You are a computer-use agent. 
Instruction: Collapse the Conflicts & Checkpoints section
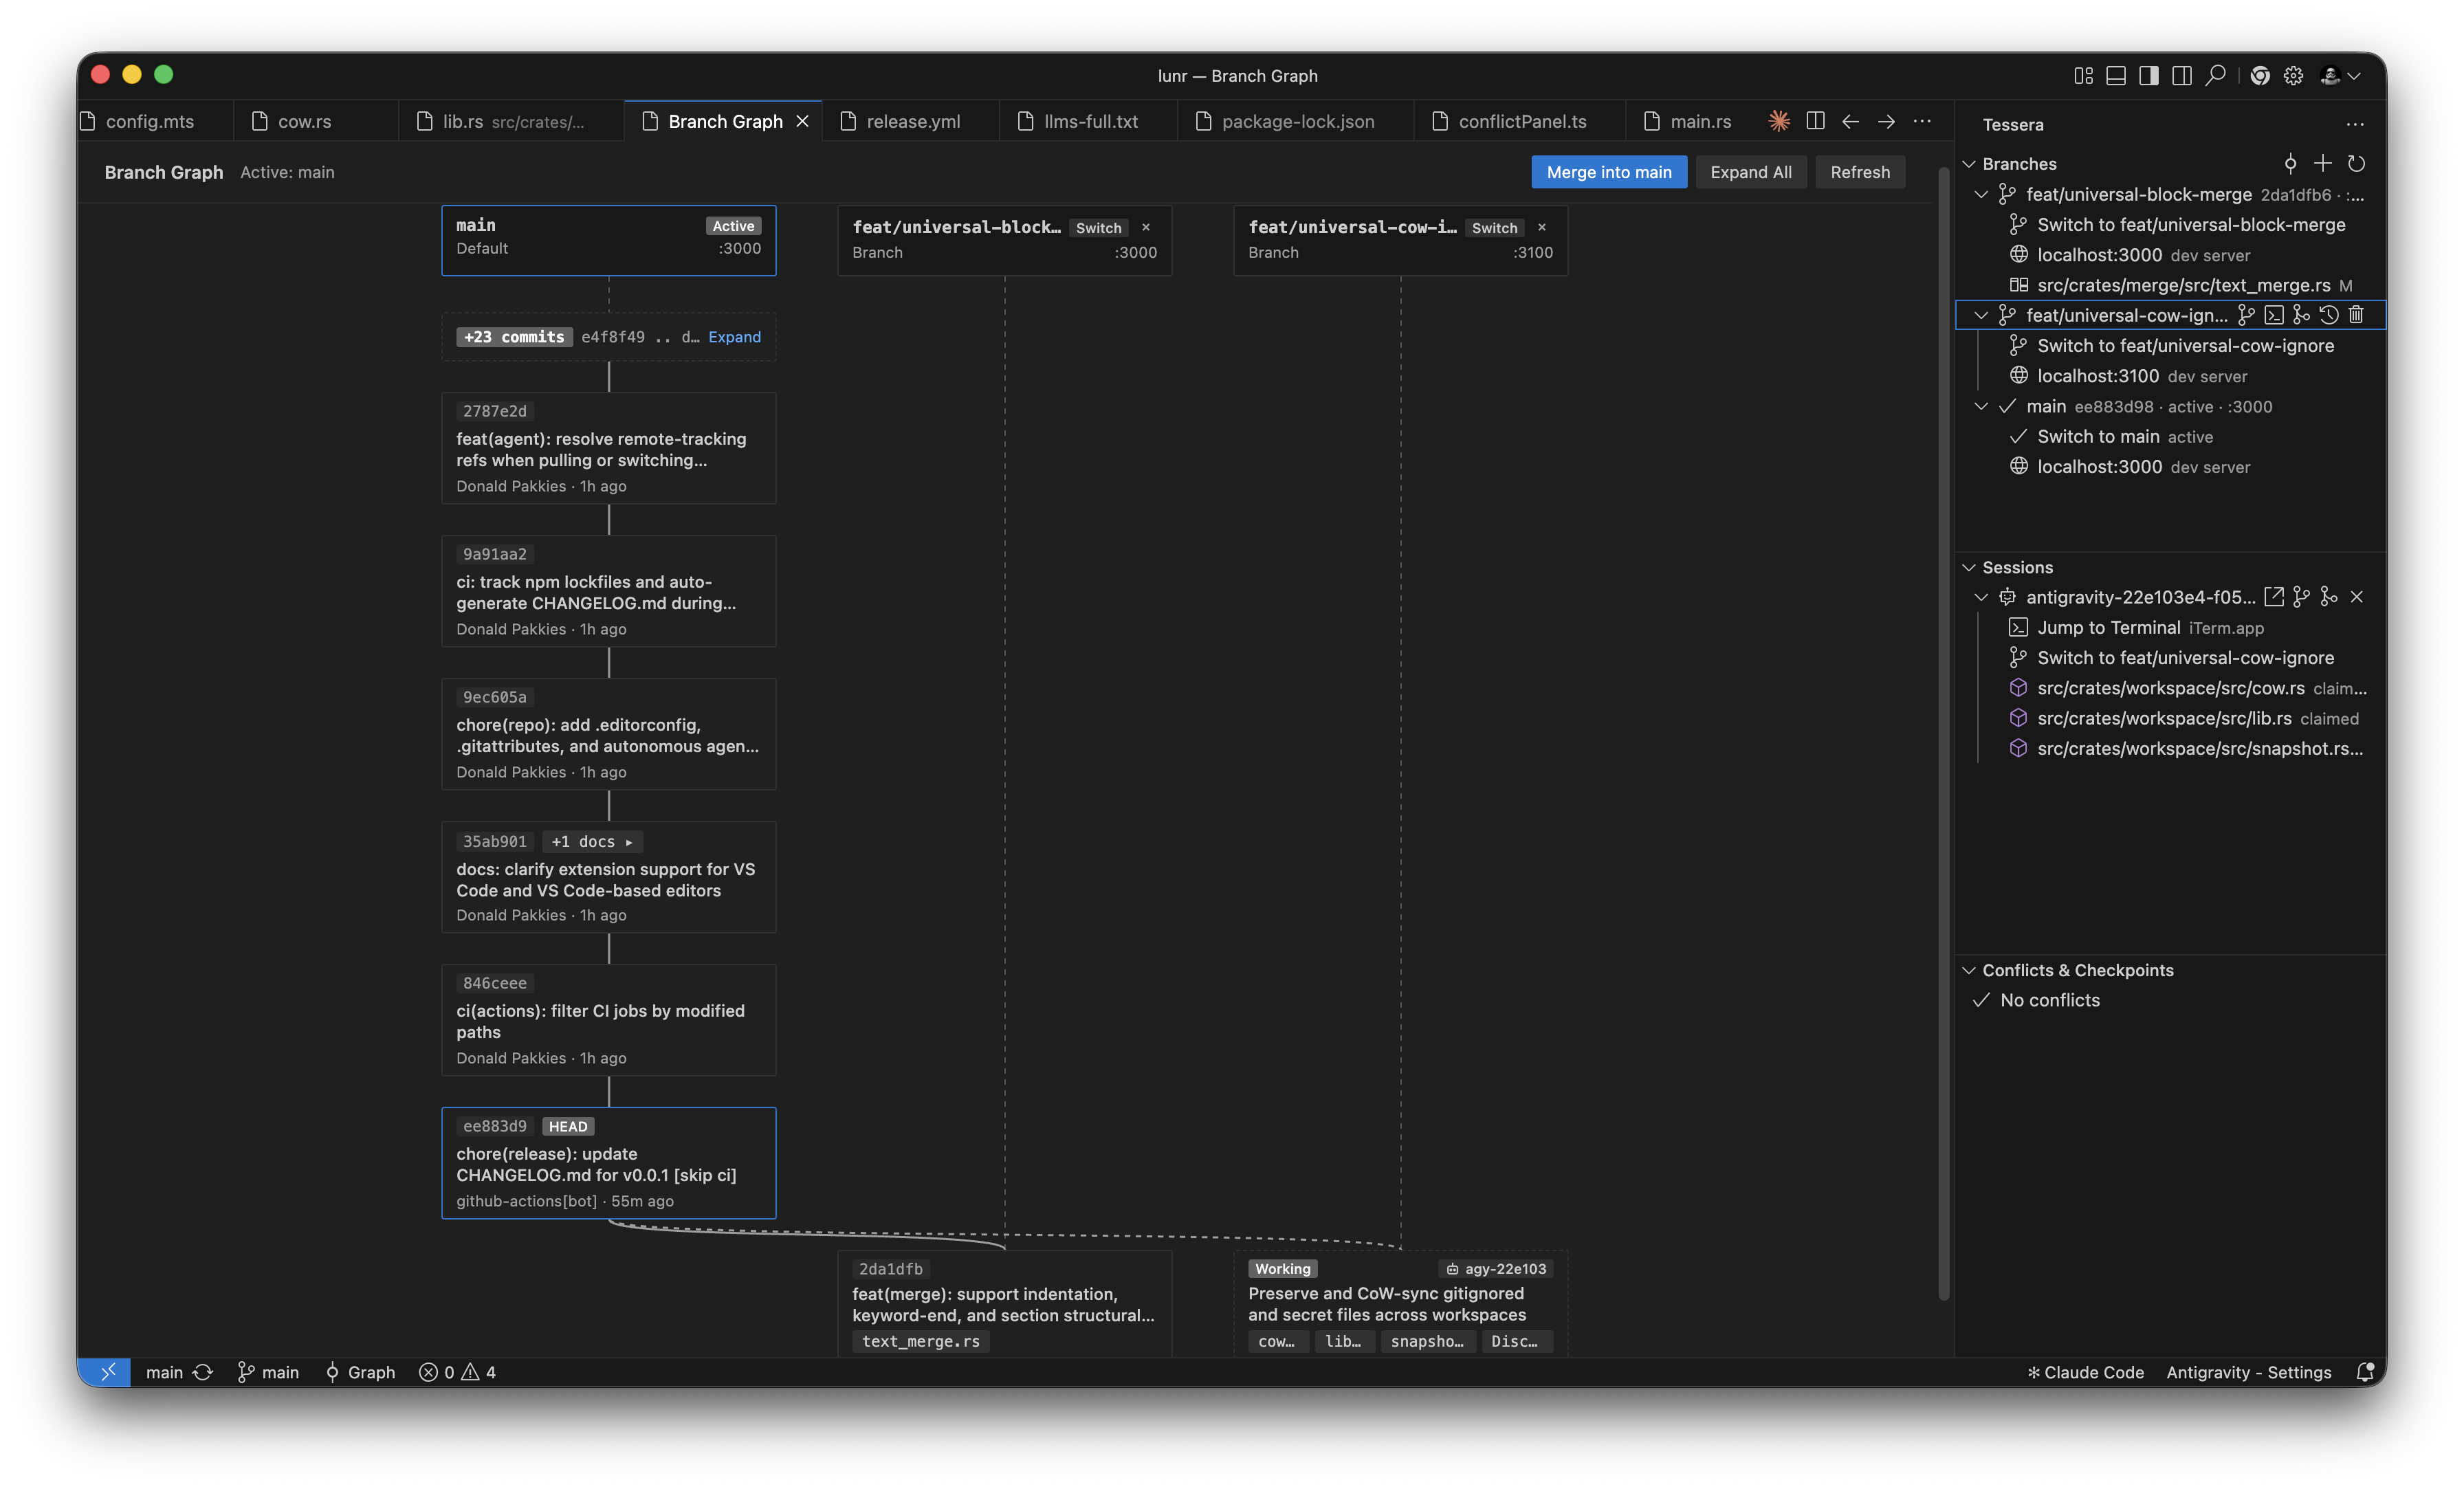click(1969, 970)
